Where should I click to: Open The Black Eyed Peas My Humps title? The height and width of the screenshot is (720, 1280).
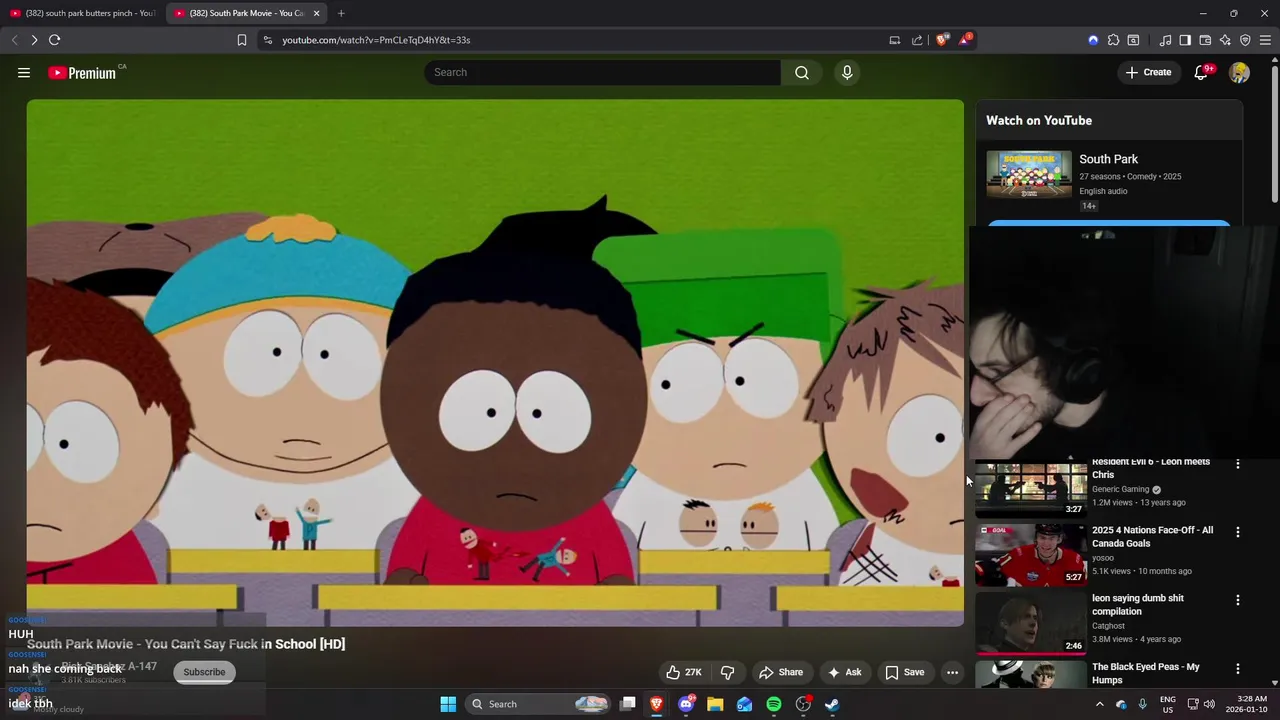[x=1146, y=673]
